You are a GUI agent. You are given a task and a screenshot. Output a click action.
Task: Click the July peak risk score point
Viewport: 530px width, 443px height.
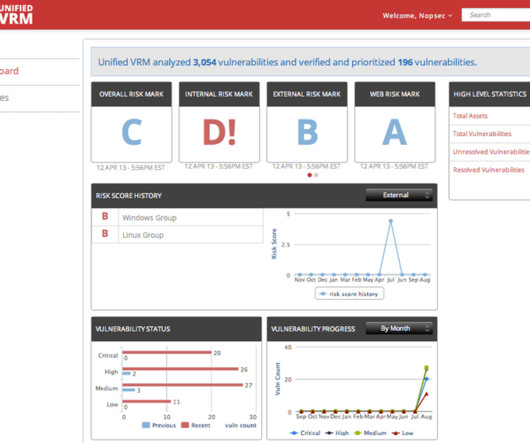(391, 221)
